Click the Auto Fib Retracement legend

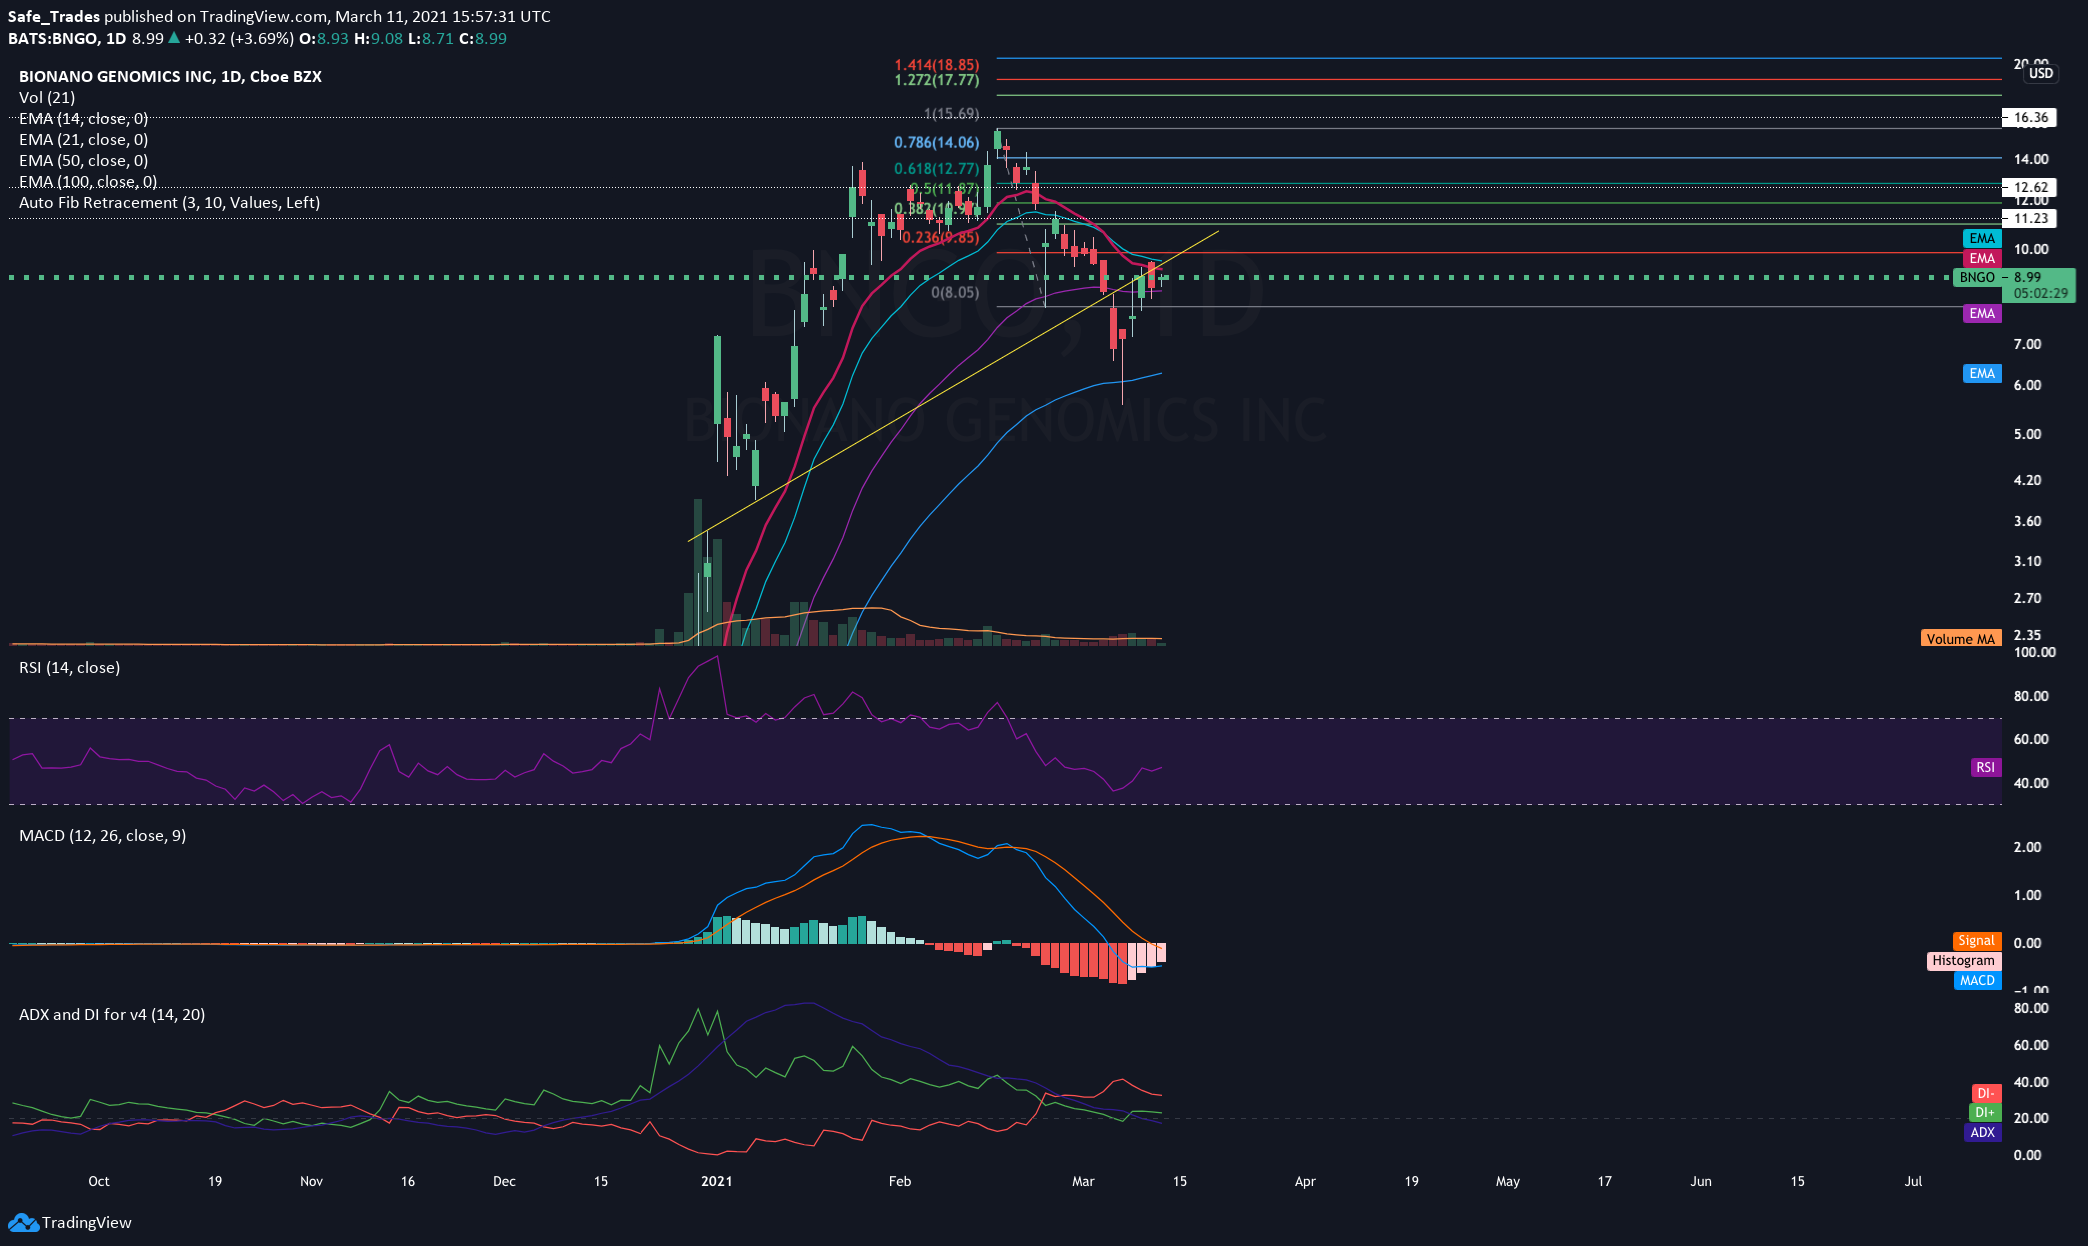click(170, 202)
